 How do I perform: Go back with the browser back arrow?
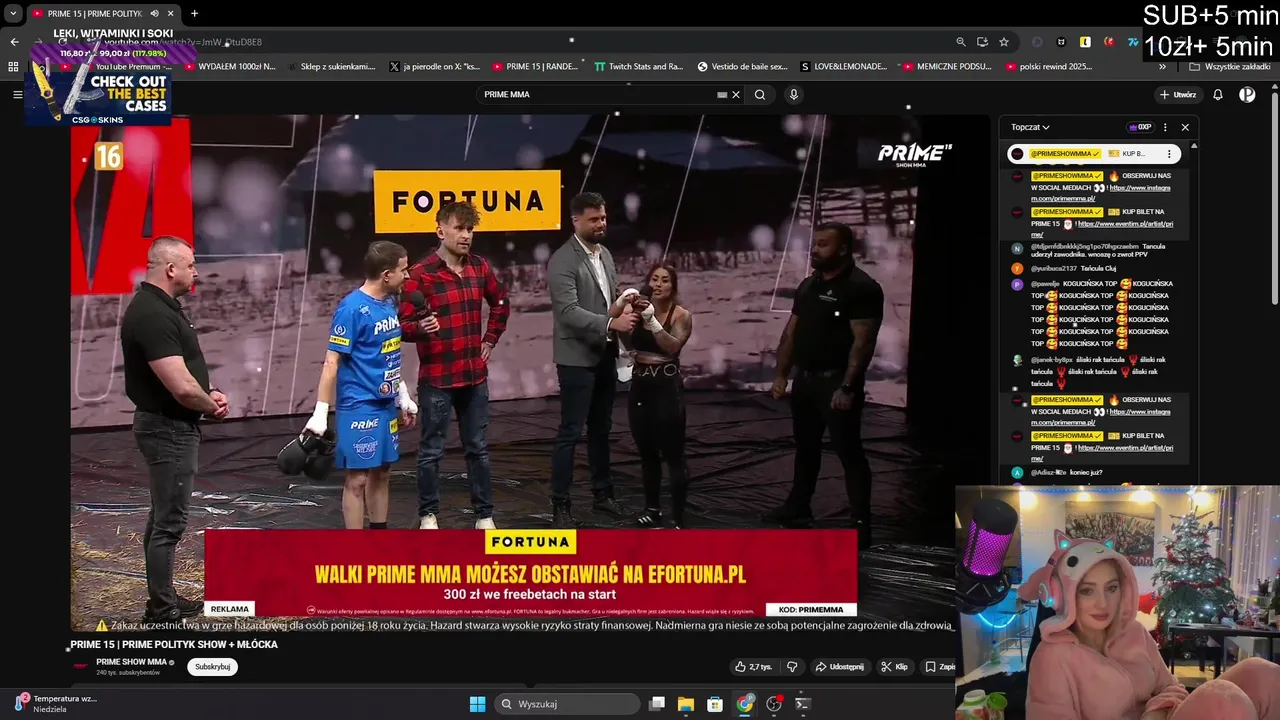[14, 42]
